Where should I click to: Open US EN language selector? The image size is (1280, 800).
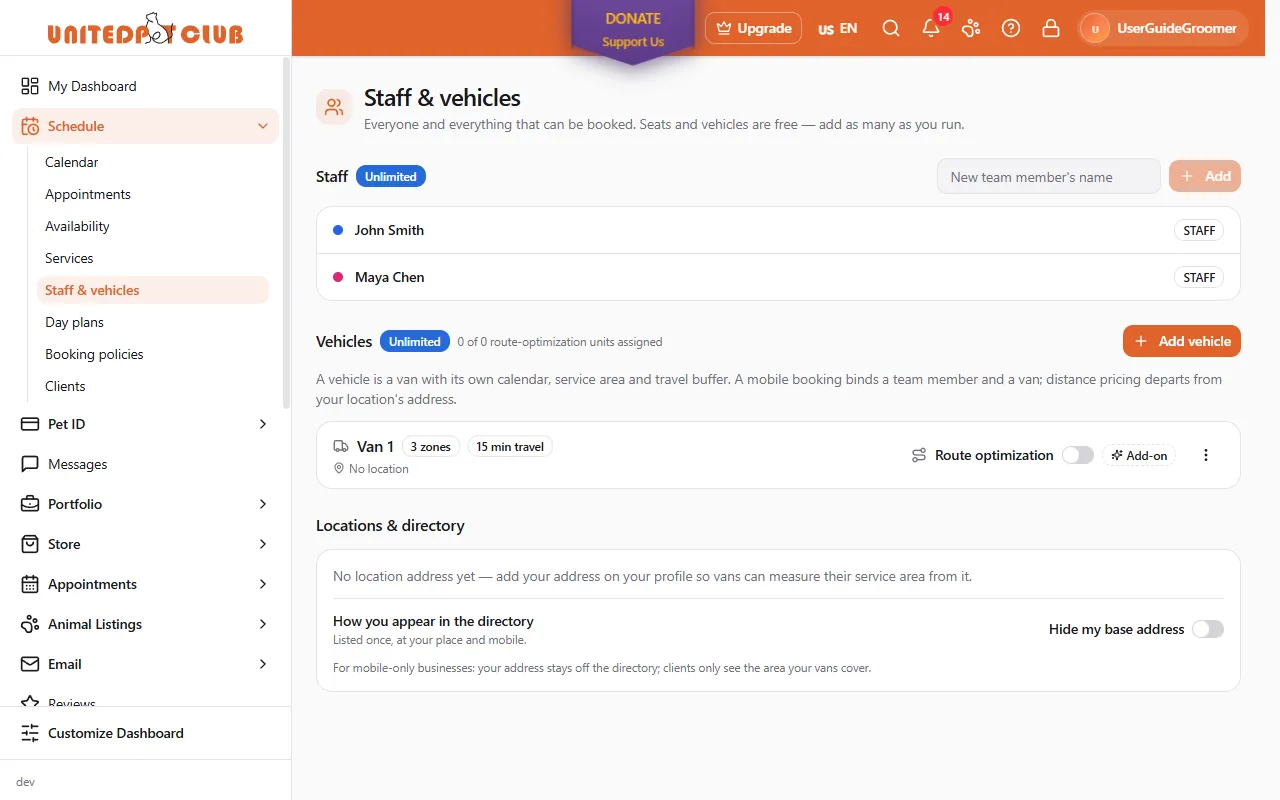click(x=838, y=28)
